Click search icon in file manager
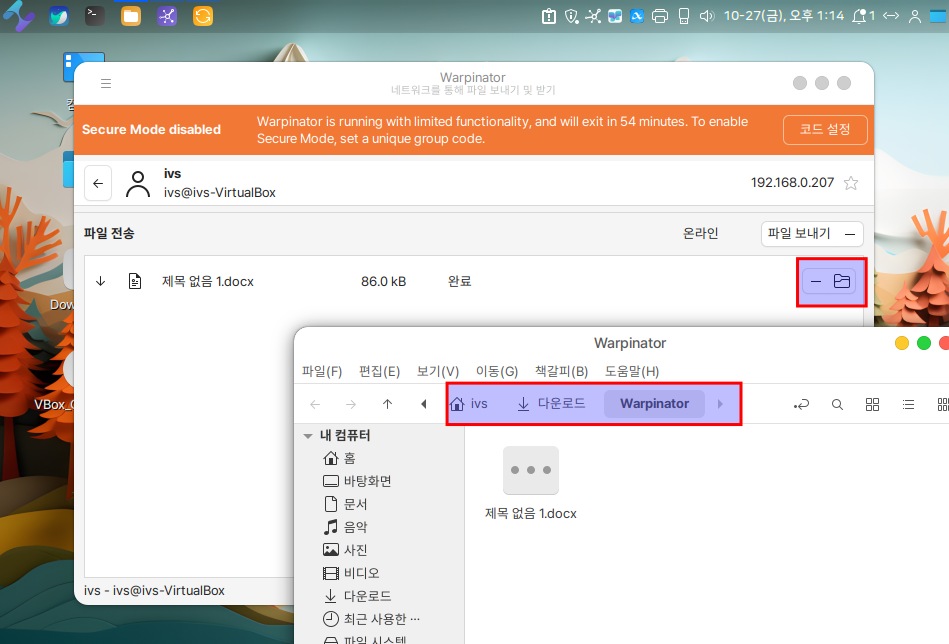This screenshot has width=949, height=644. click(837, 404)
